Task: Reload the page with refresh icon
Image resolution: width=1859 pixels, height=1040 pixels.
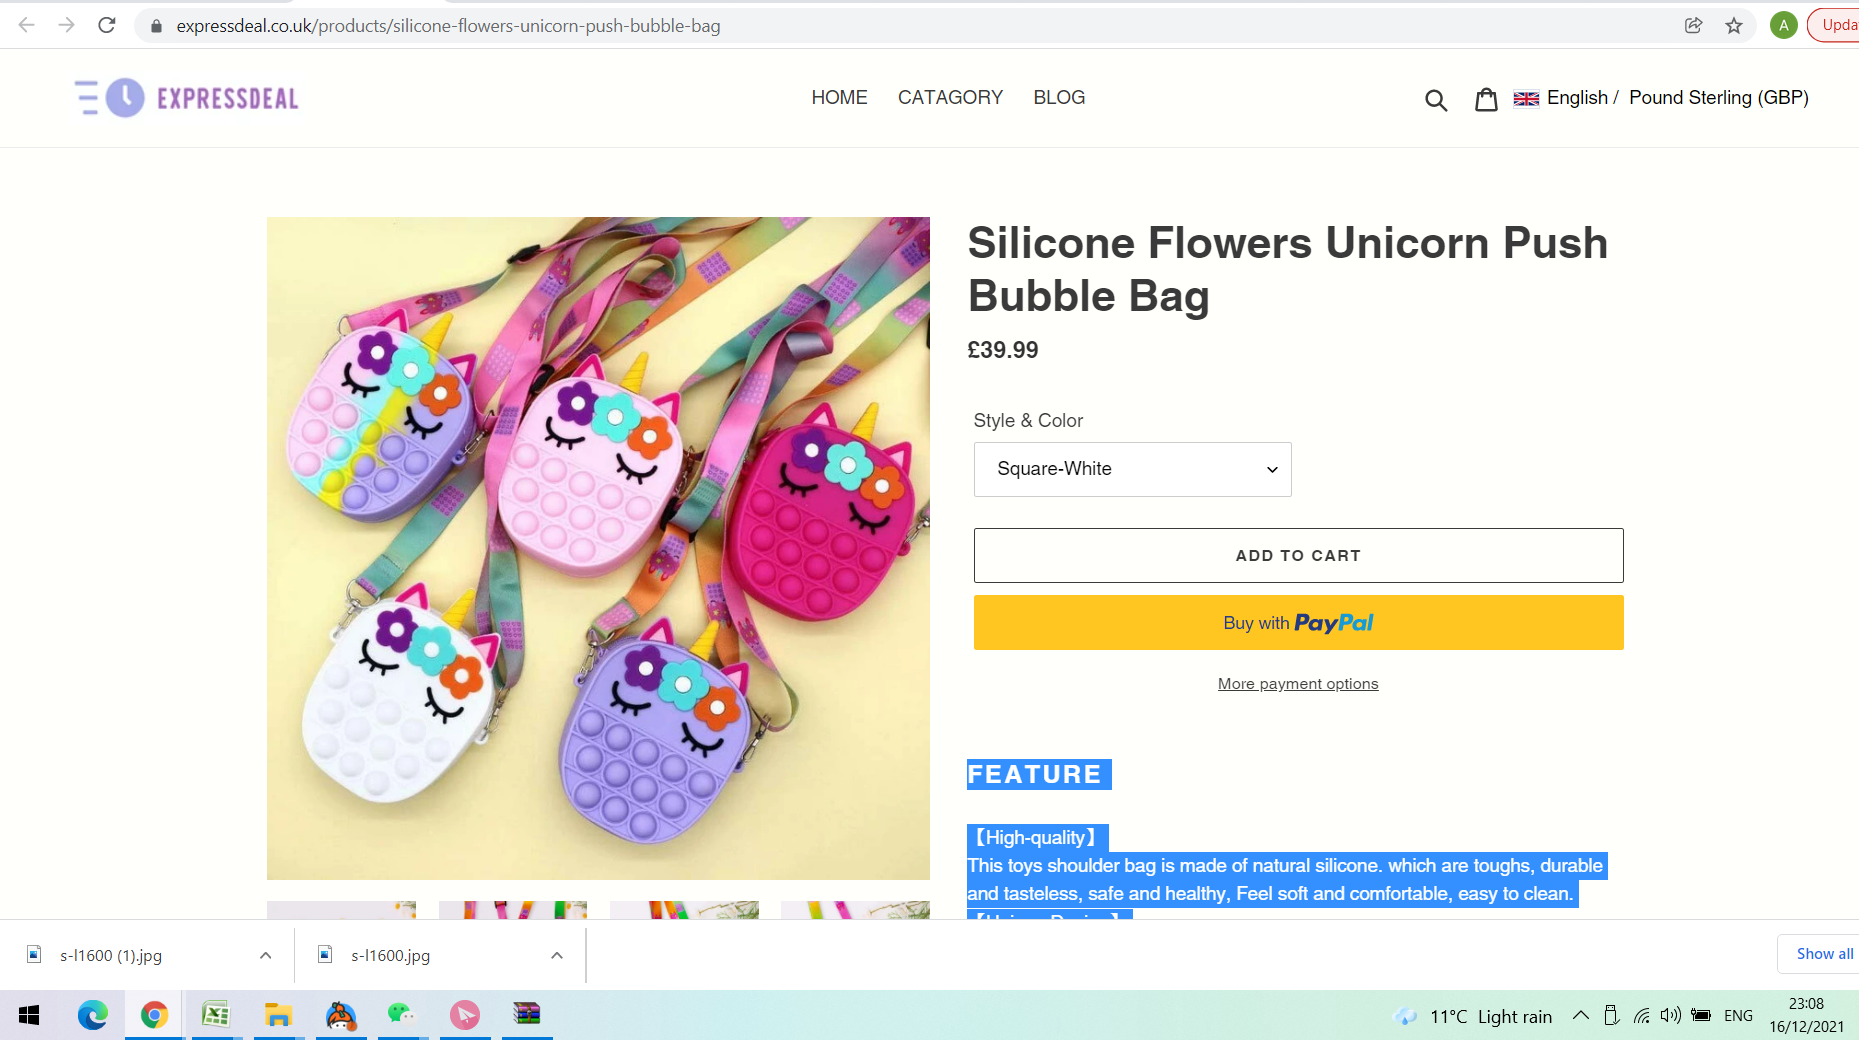Action: click(107, 25)
